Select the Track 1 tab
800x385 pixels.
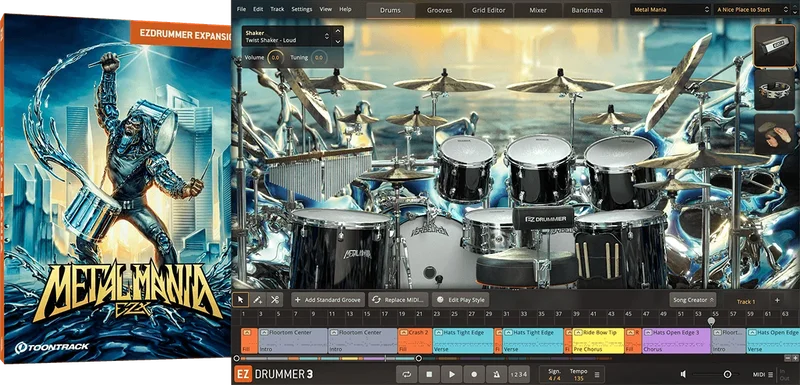click(x=746, y=301)
